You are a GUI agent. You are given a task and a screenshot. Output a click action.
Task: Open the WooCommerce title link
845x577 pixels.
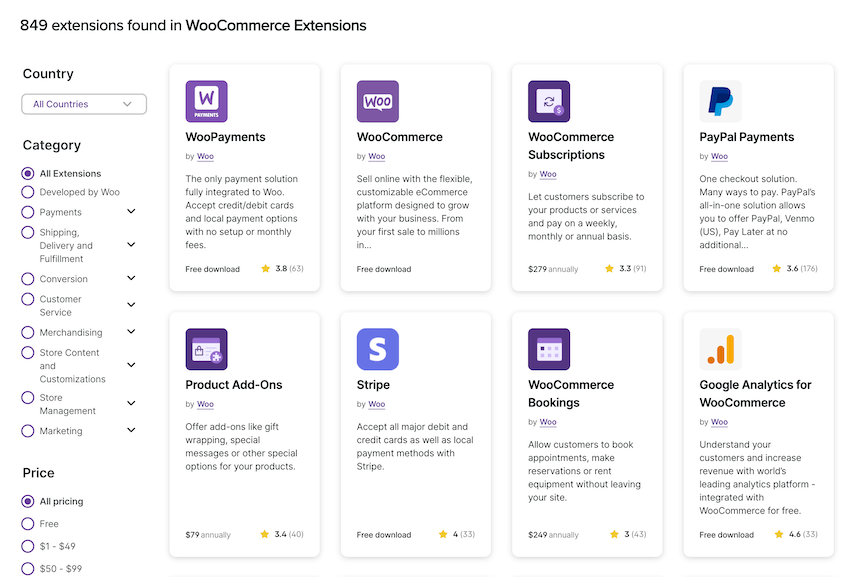click(399, 137)
